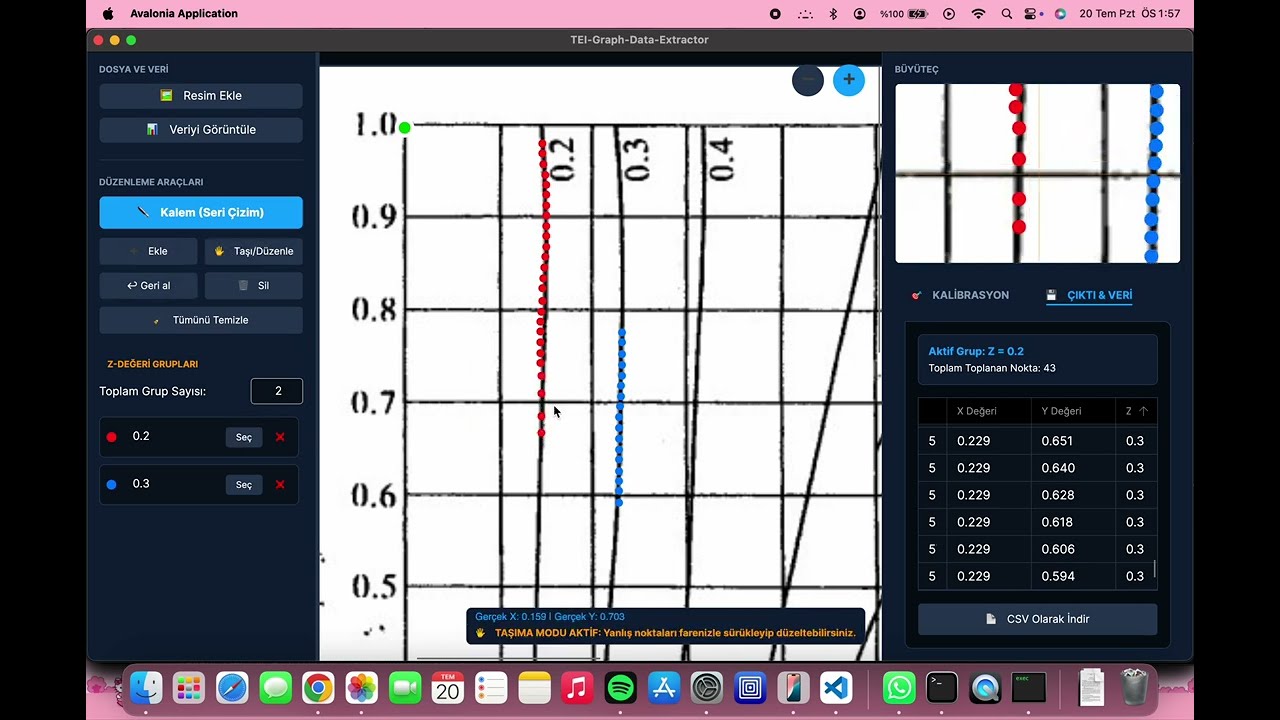Focus the Toplam Grup Sayısı input field
The height and width of the screenshot is (720, 1280).
(x=277, y=391)
